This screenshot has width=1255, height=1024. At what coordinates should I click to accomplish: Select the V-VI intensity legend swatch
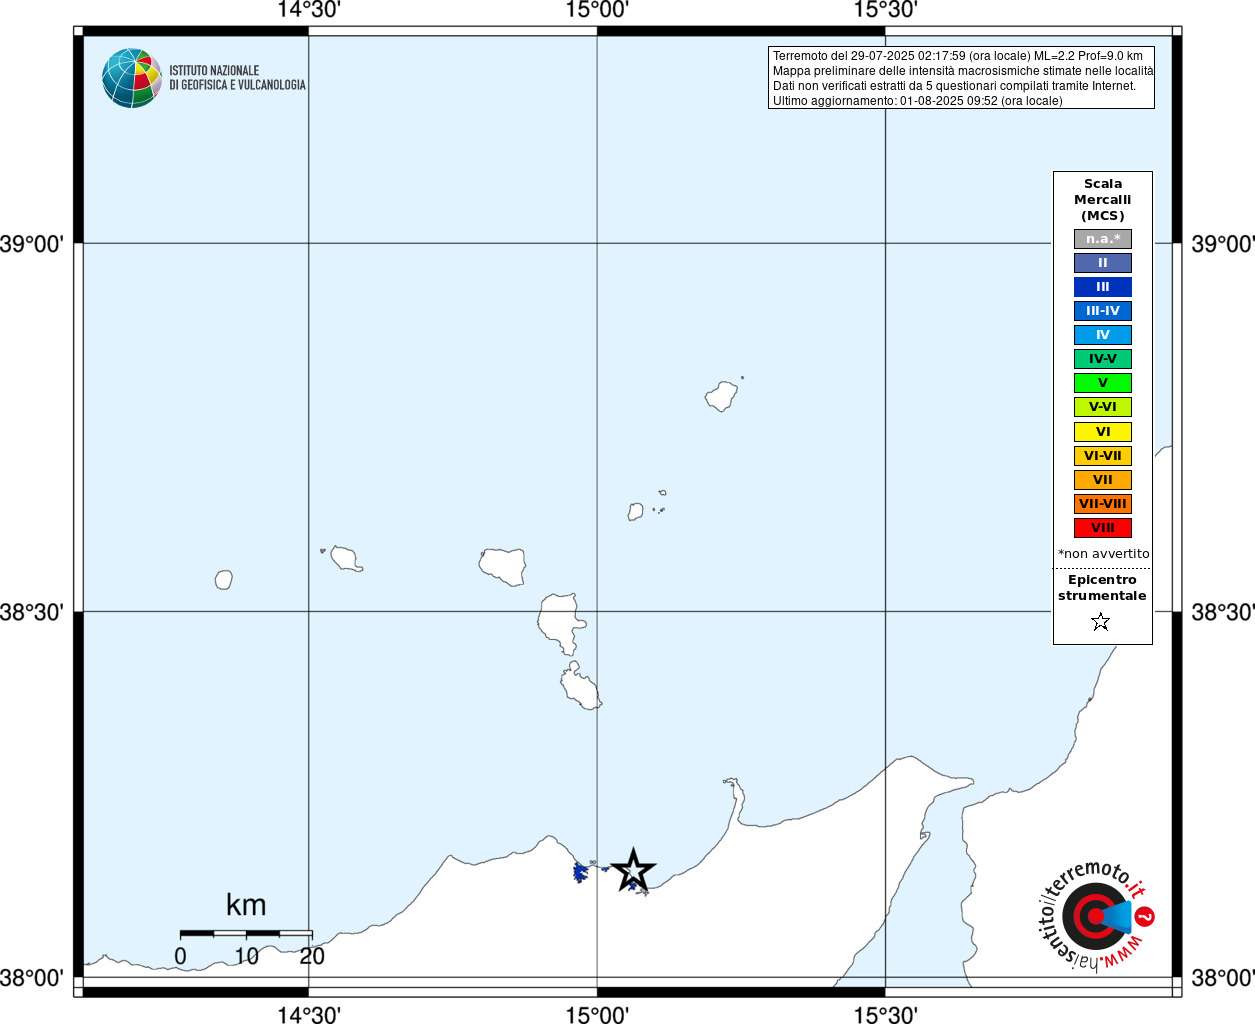click(1103, 407)
